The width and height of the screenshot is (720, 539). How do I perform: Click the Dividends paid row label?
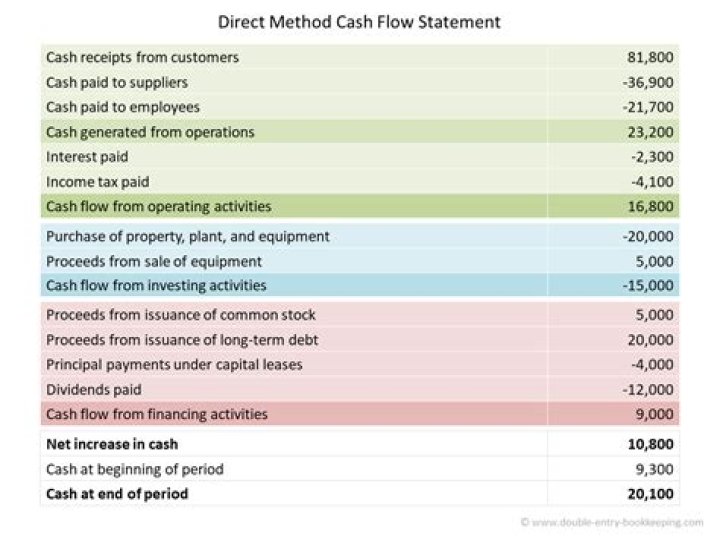(94, 389)
